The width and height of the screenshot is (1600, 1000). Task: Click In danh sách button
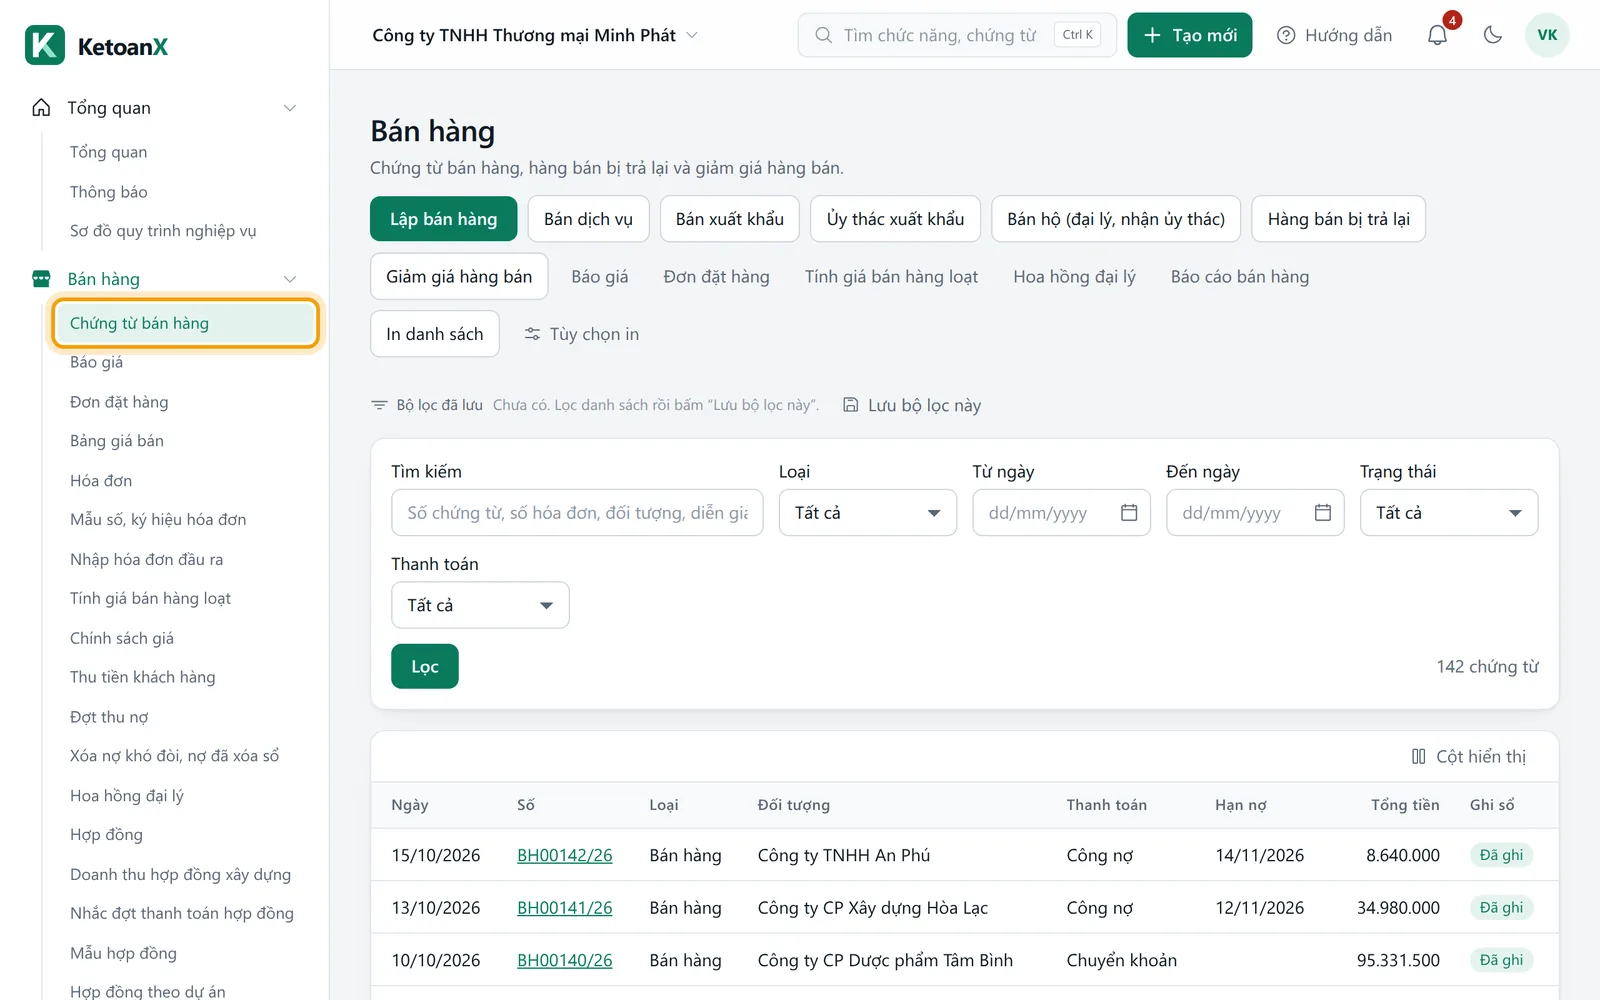pos(435,334)
